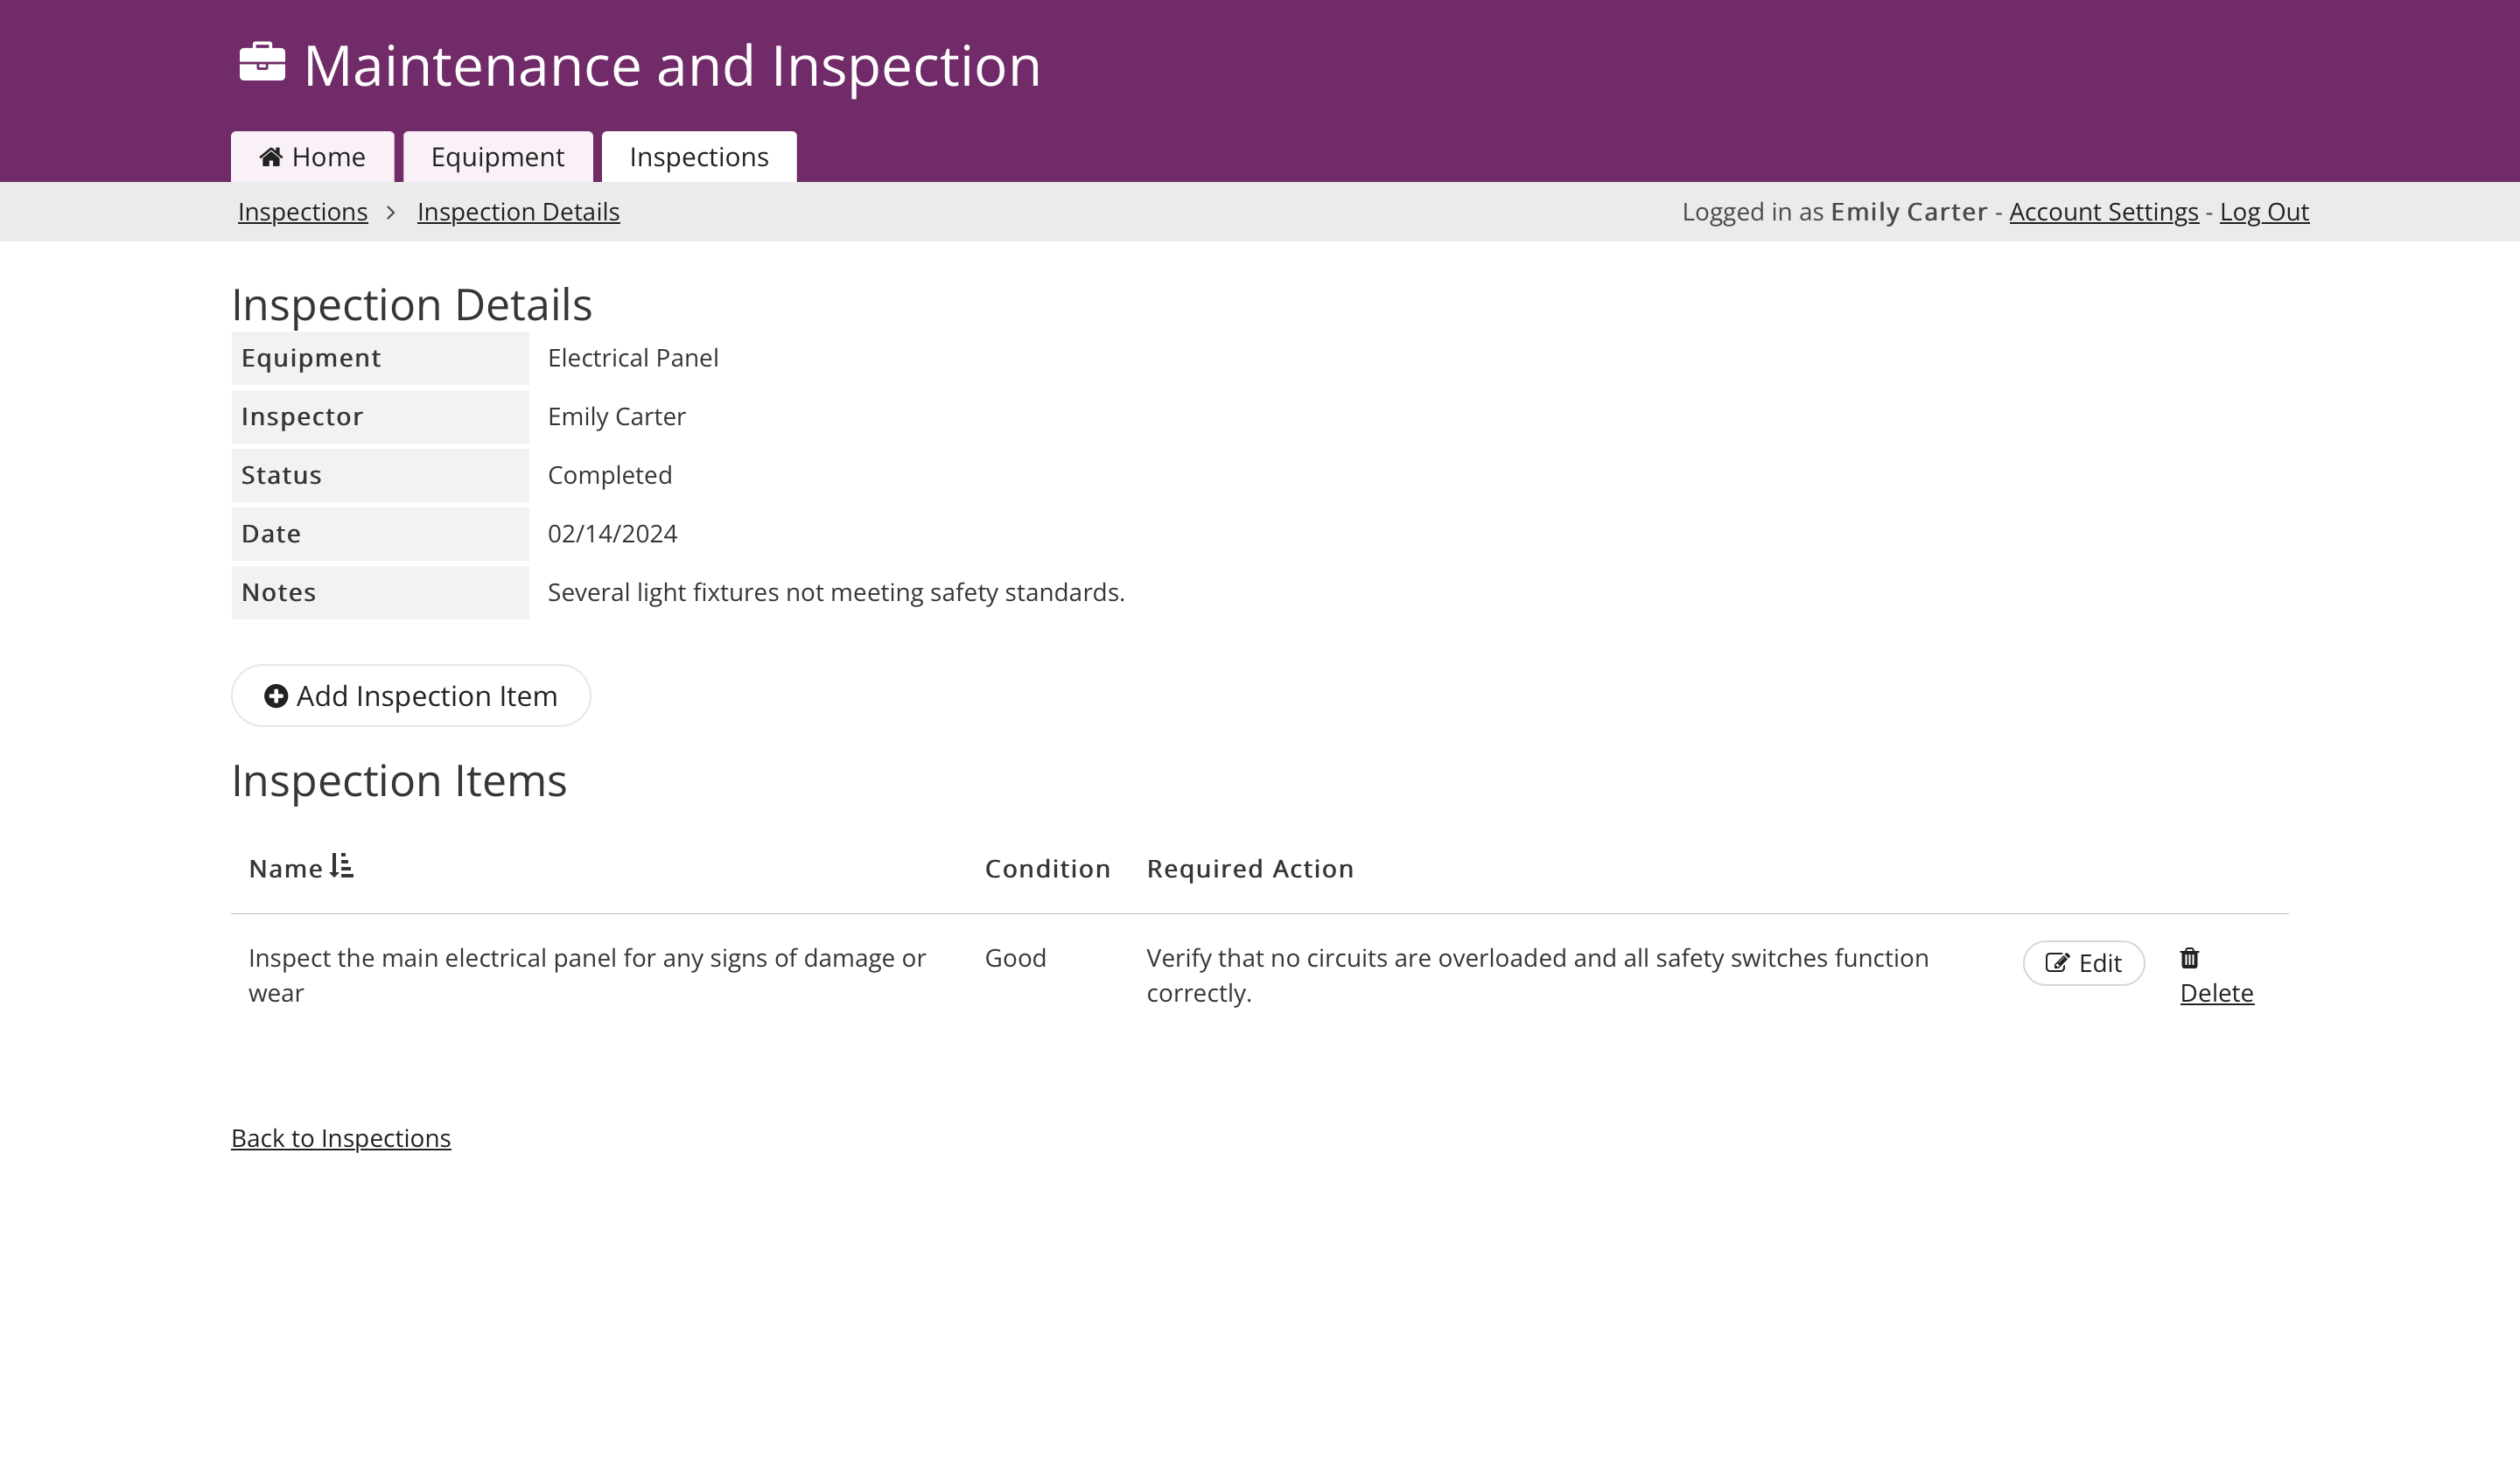Click the trash can delete icon
2520x1482 pixels.
pos(2189,958)
